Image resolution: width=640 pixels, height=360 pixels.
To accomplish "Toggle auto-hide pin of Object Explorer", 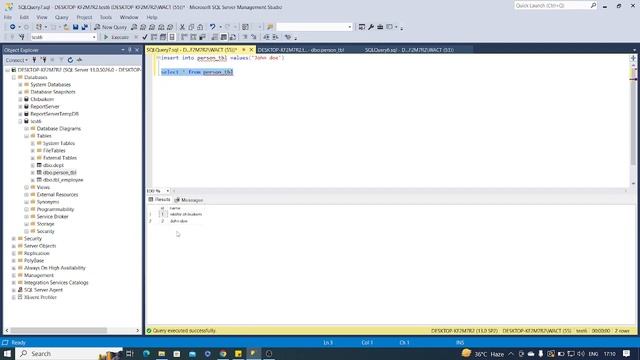I will 130,50.
